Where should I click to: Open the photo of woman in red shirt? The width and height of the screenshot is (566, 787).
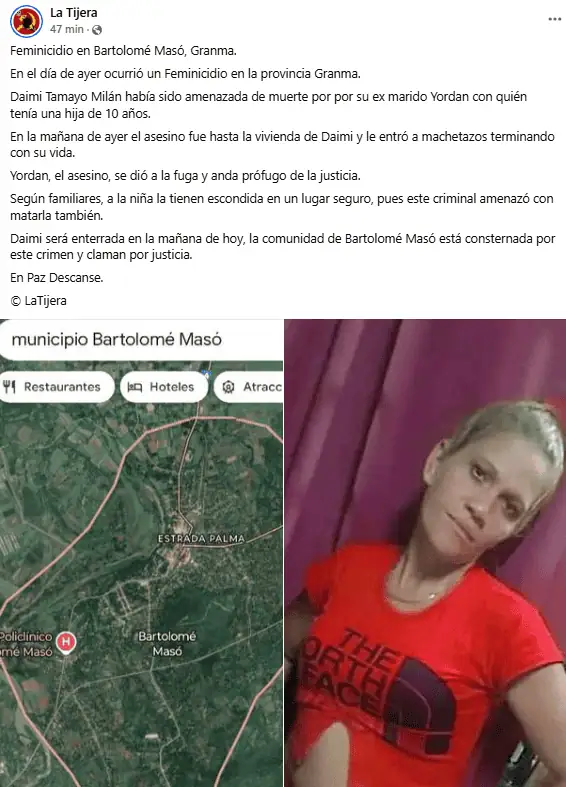point(426,553)
